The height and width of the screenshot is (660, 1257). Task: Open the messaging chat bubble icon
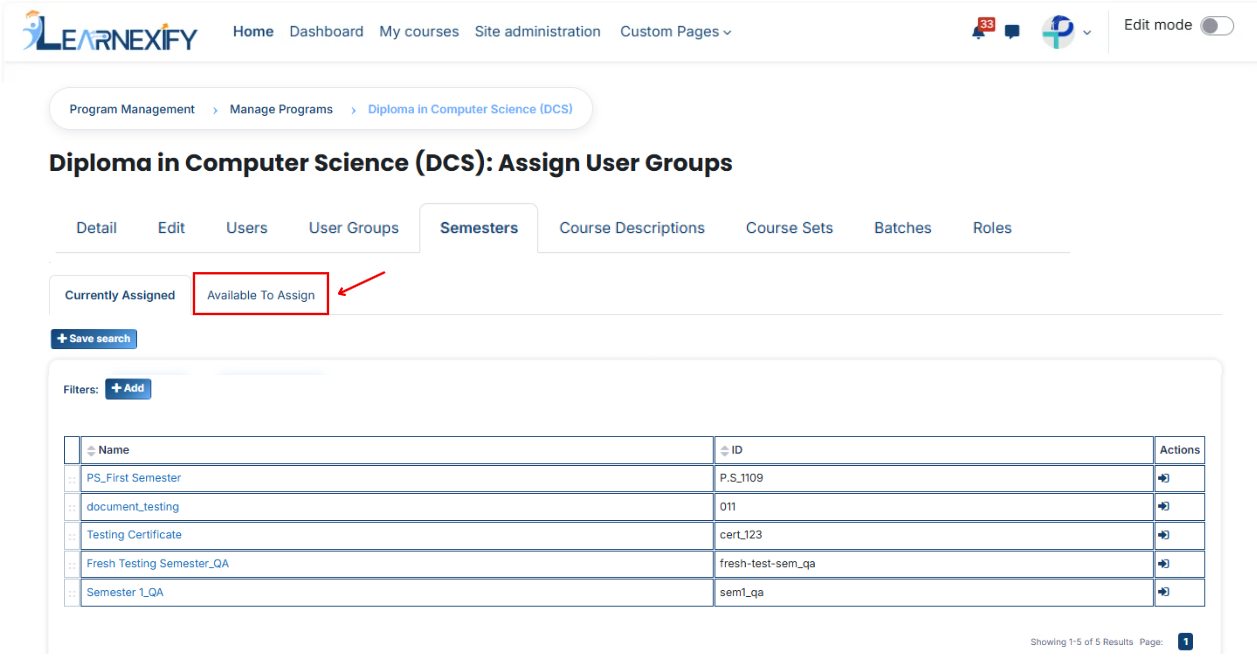coord(1012,32)
